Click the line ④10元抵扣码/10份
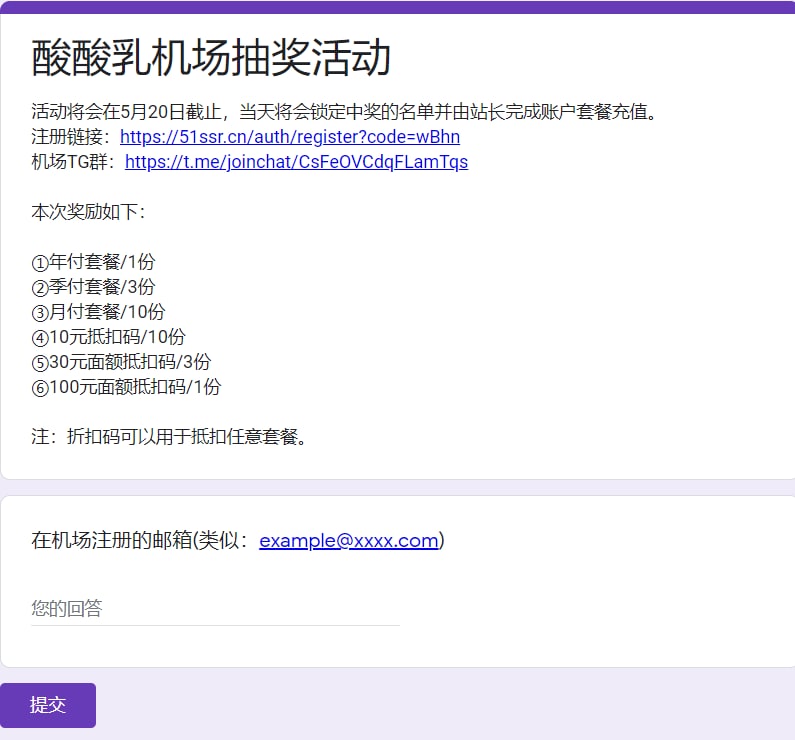This screenshot has height=740, width=795. click(x=109, y=337)
